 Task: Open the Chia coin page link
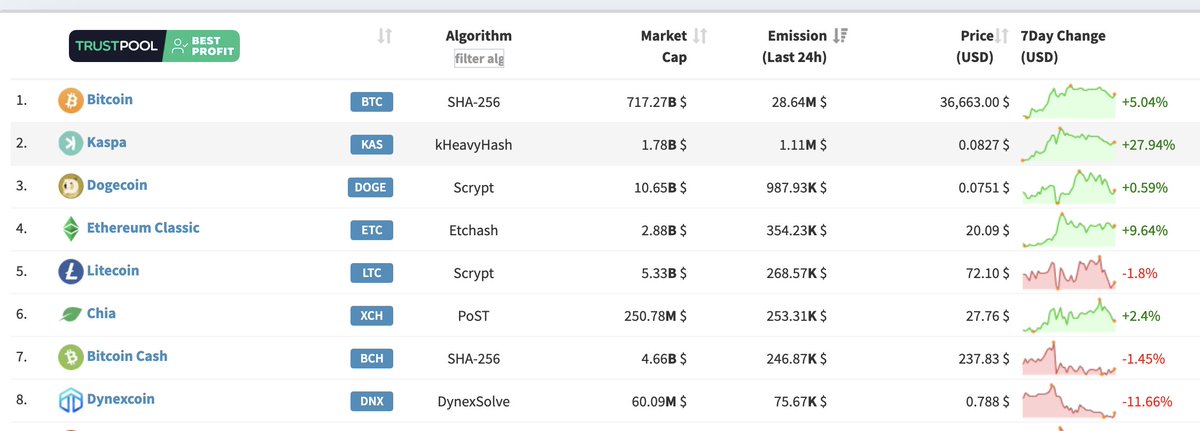point(102,313)
